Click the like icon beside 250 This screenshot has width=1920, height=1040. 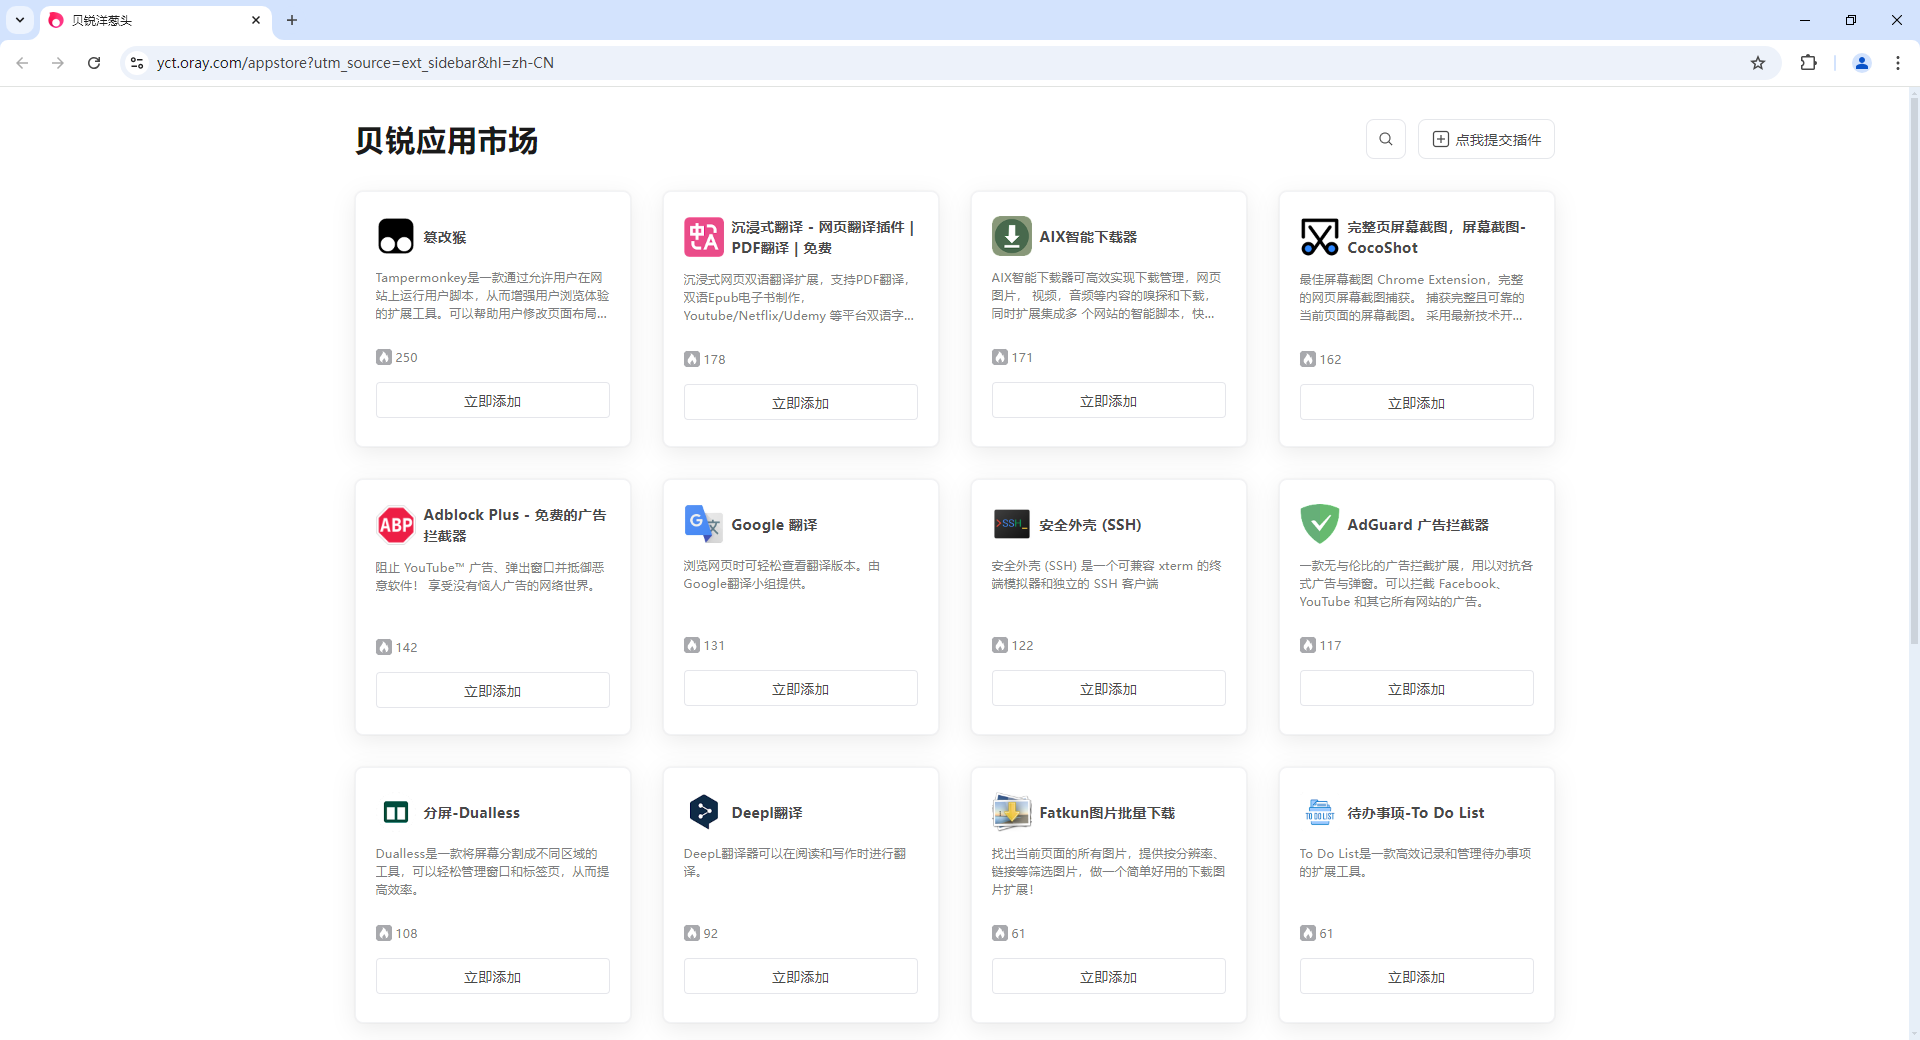coord(384,357)
